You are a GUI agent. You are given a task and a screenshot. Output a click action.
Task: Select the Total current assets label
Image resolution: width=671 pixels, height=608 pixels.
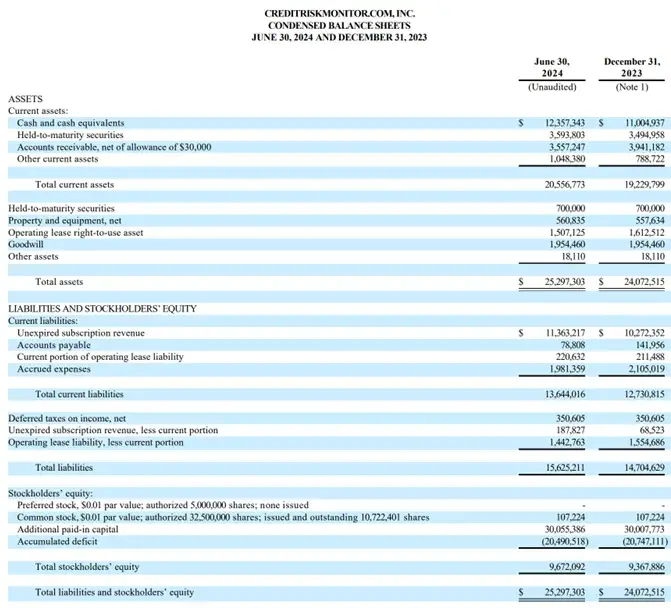tap(74, 185)
